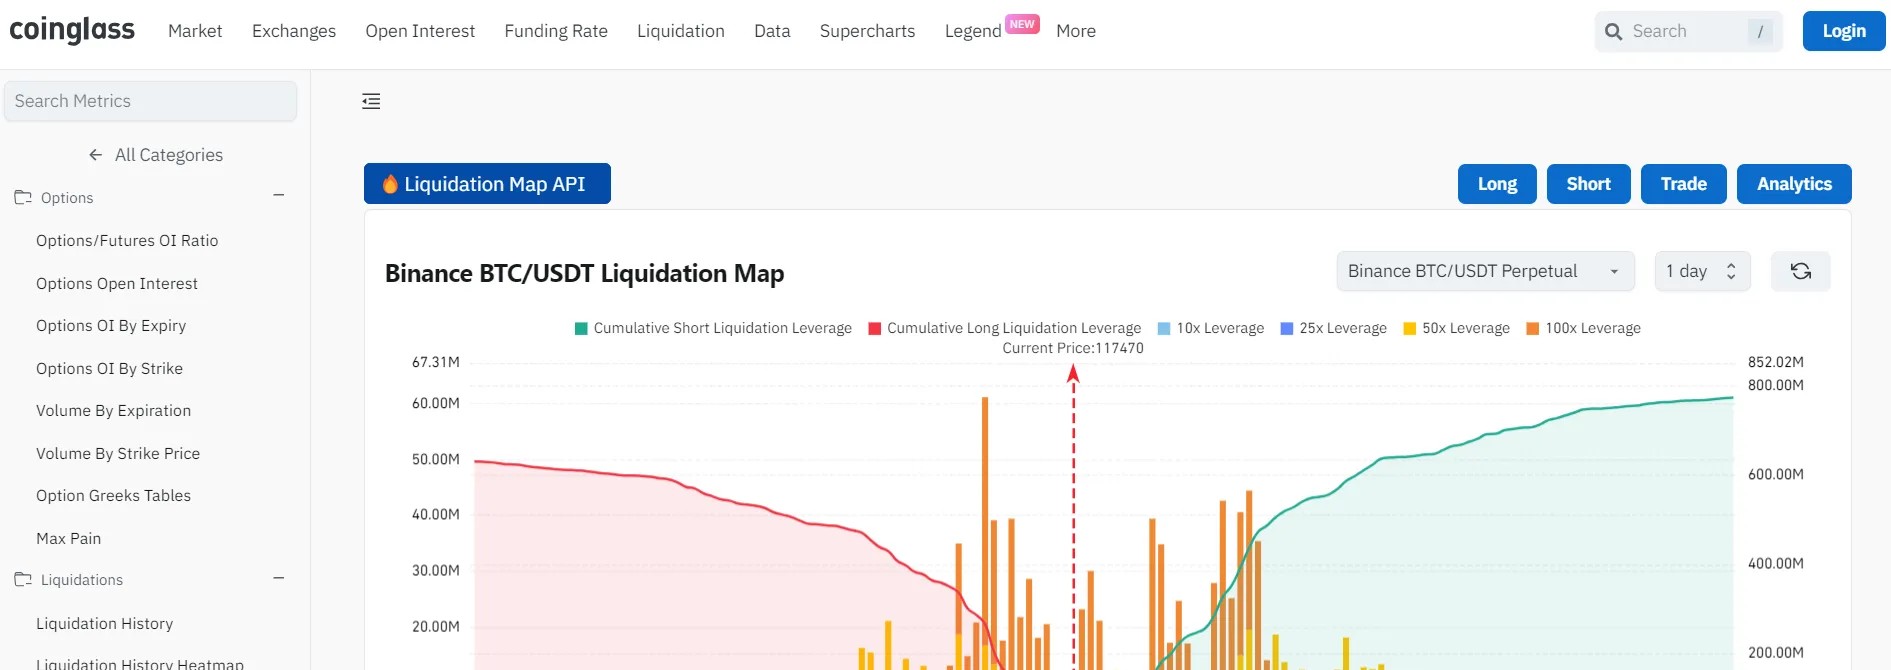
Task: Open Option Greeks Tables metric
Action: click(113, 496)
